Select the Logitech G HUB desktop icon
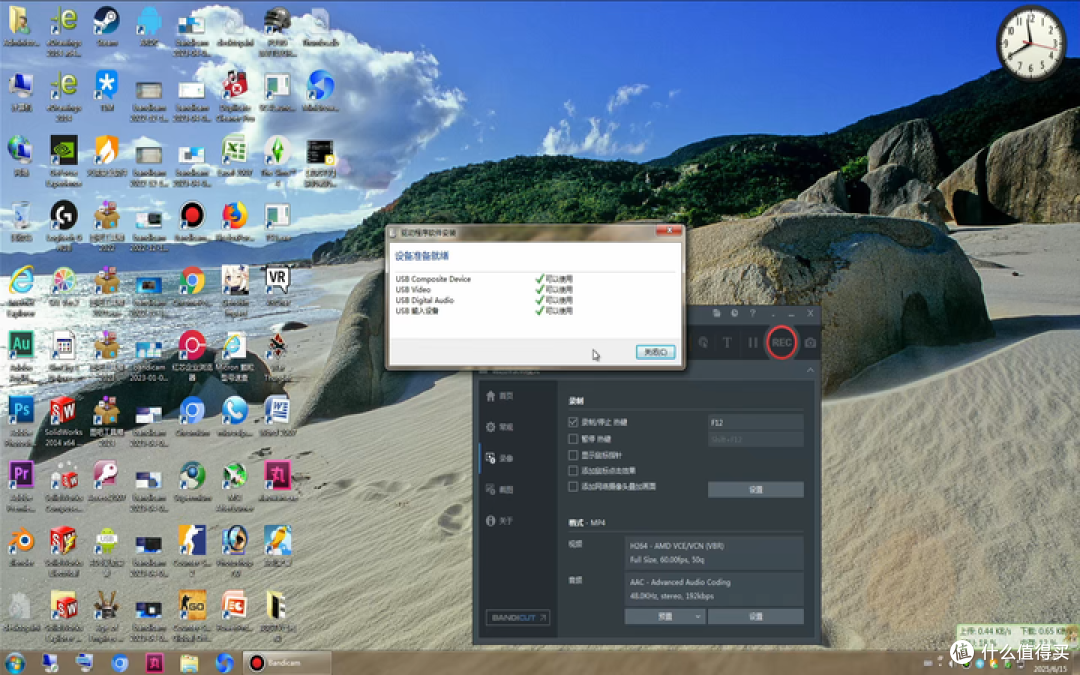This screenshot has width=1080, height=675. click(x=63, y=225)
